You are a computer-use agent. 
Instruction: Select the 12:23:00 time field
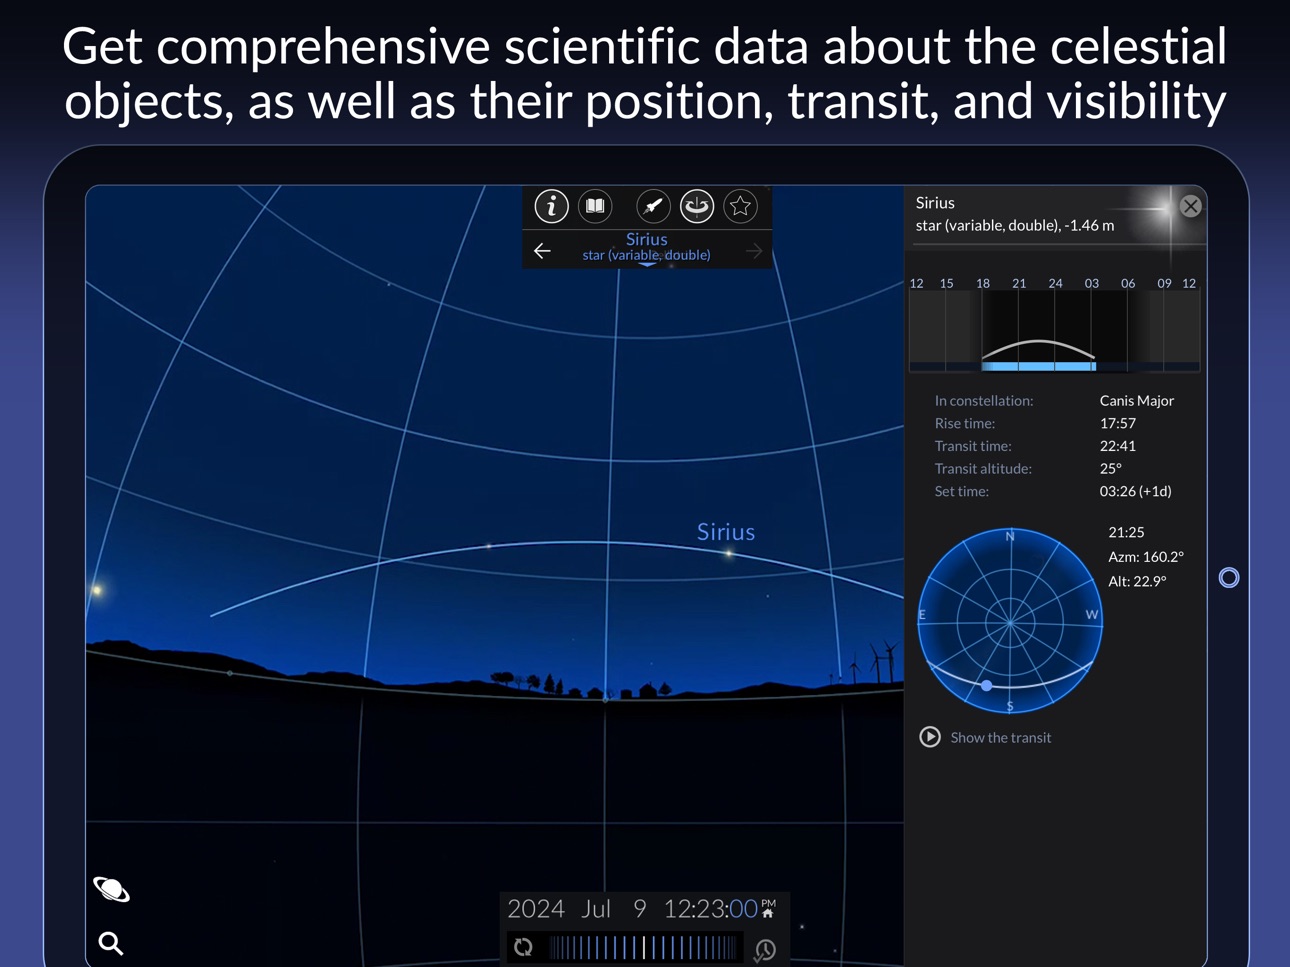click(x=710, y=908)
